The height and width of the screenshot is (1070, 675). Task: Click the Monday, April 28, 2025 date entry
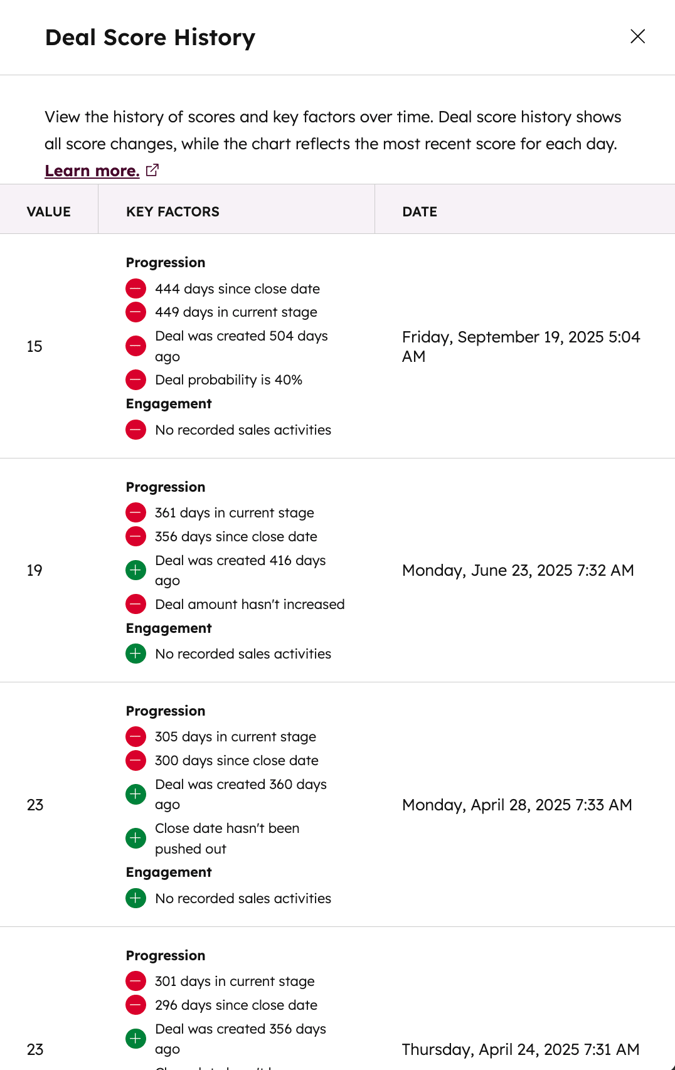(517, 805)
